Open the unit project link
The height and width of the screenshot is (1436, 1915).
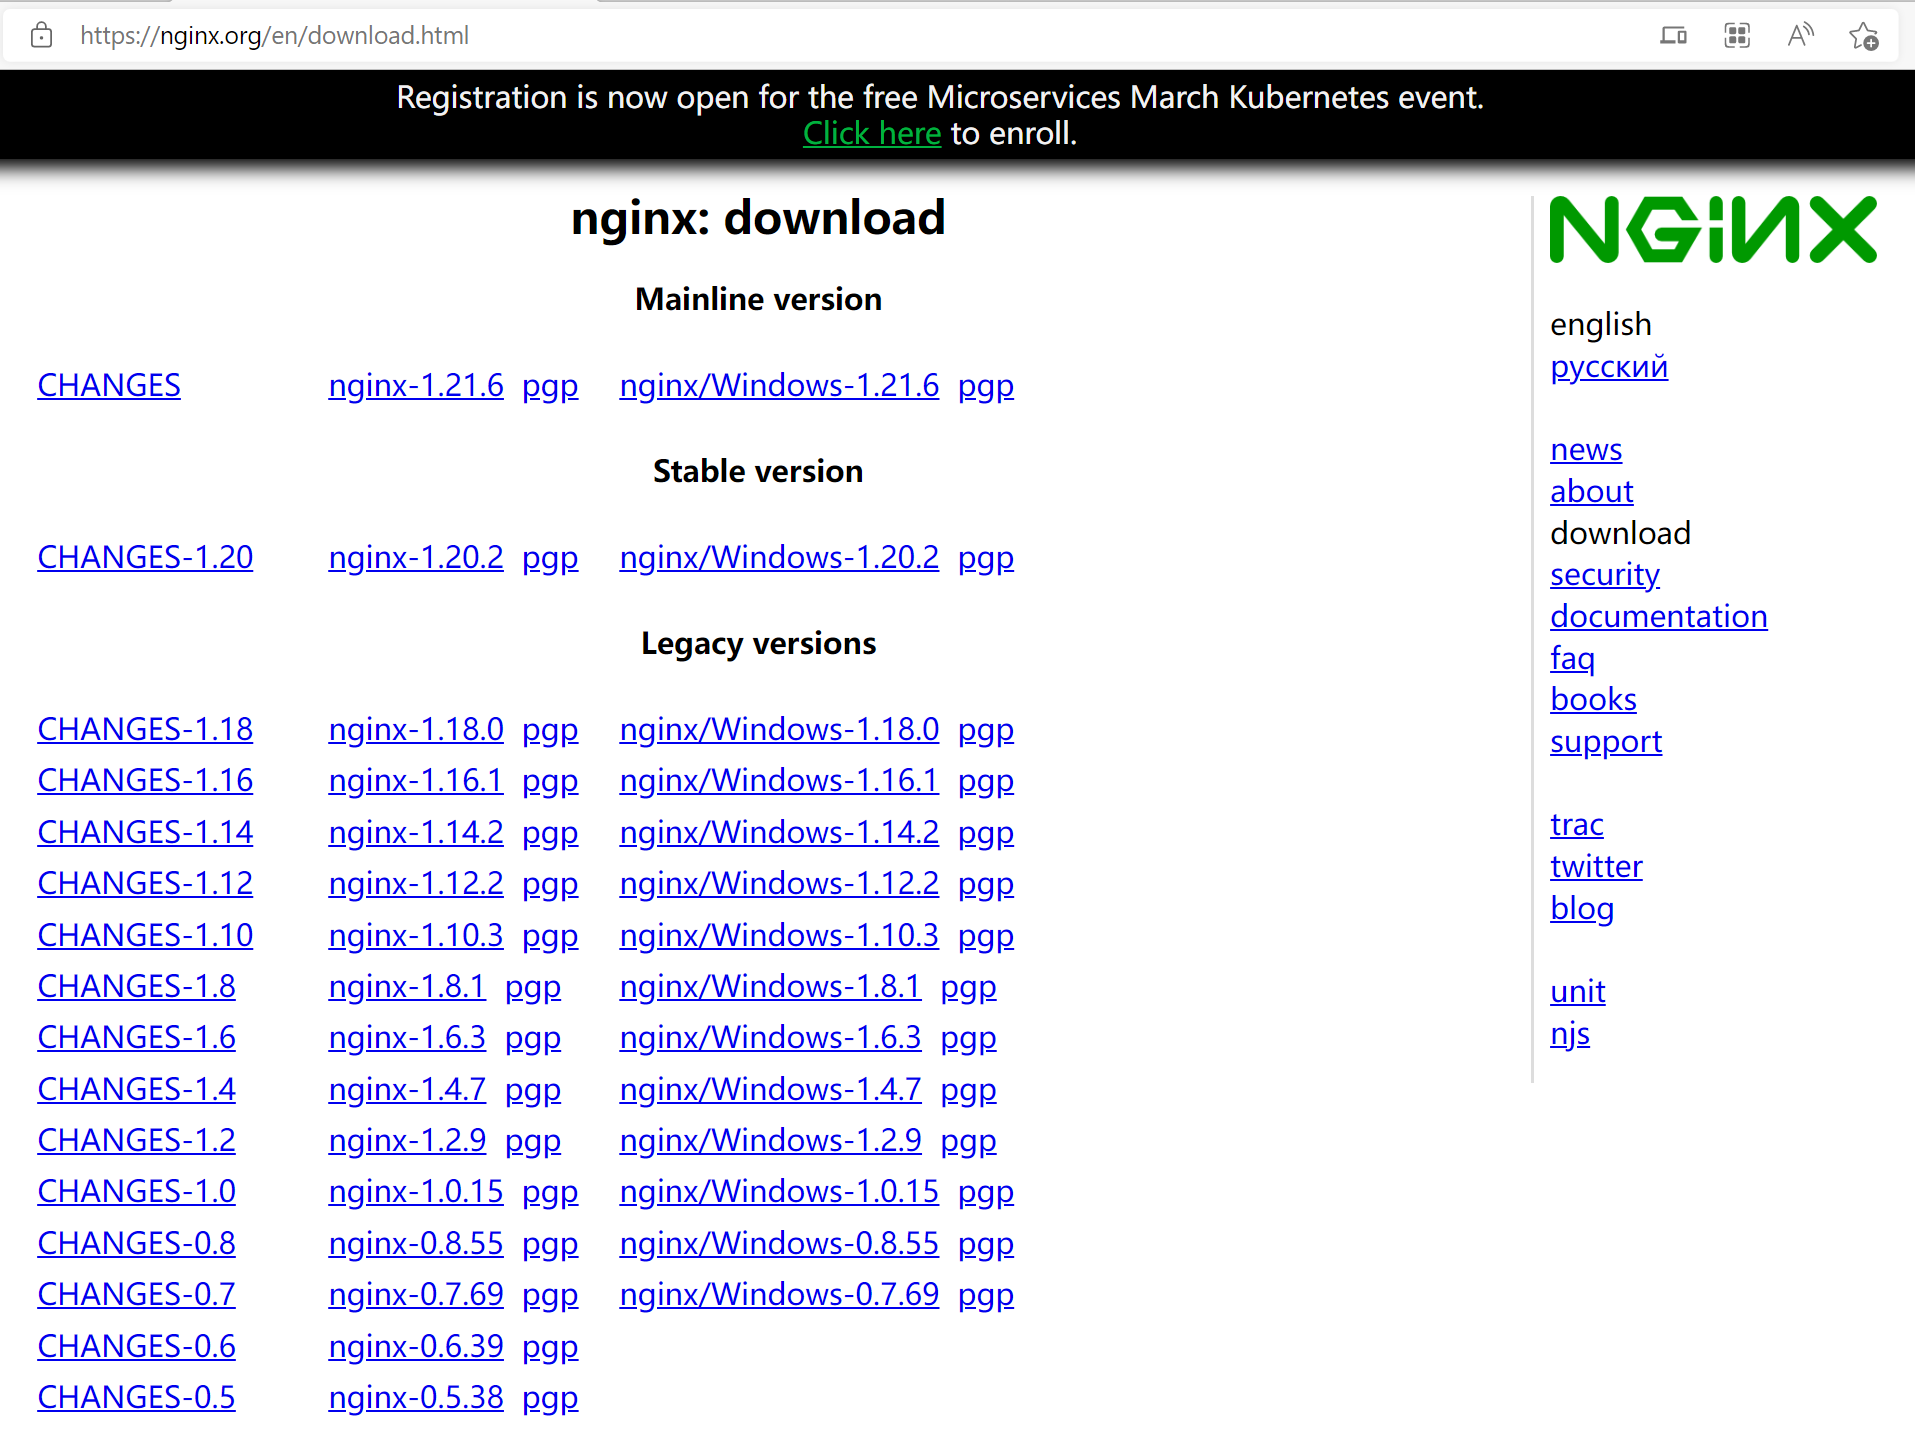tap(1578, 991)
